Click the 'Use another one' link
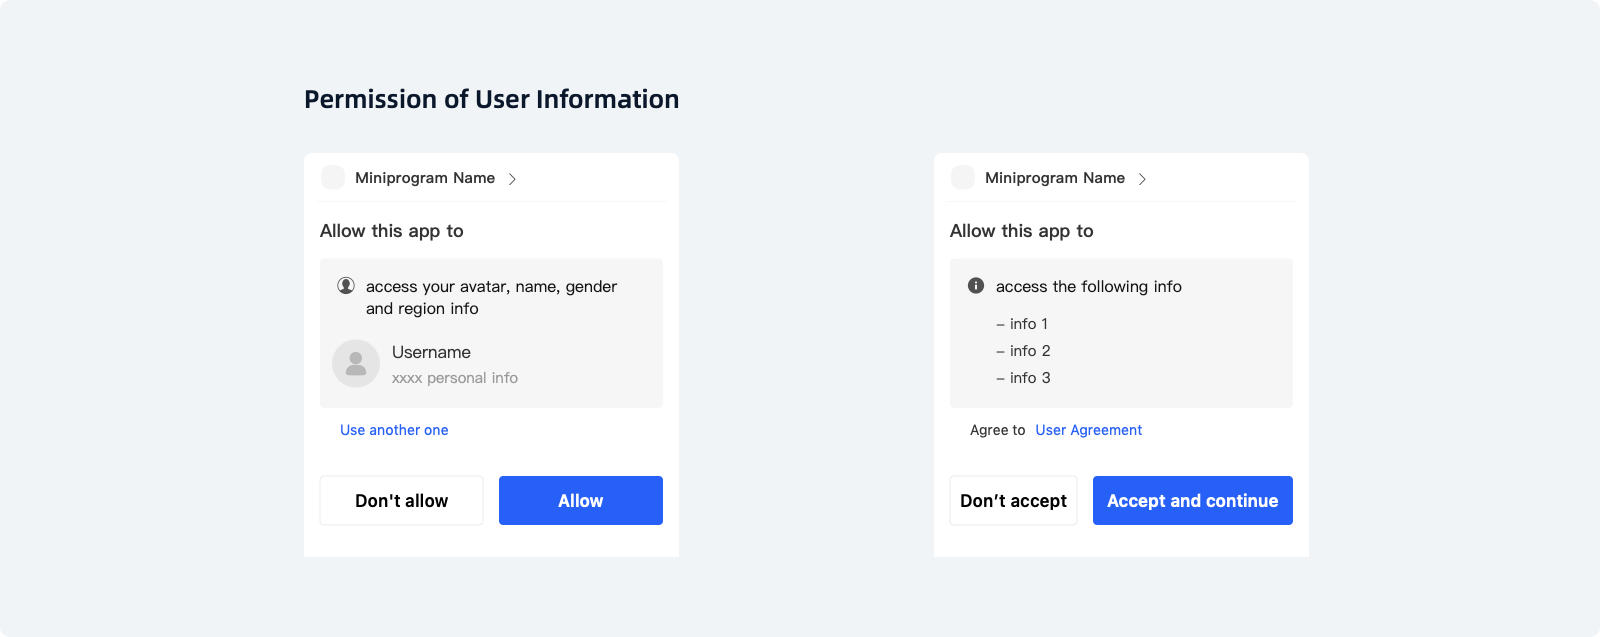This screenshot has width=1600, height=637. click(394, 430)
